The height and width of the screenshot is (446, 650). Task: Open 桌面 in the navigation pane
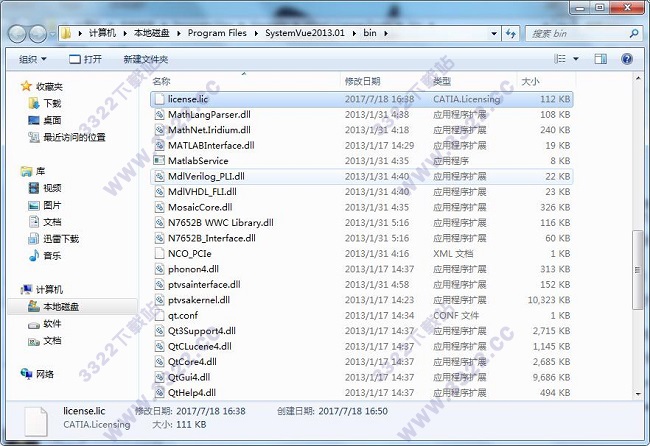[x=52, y=120]
